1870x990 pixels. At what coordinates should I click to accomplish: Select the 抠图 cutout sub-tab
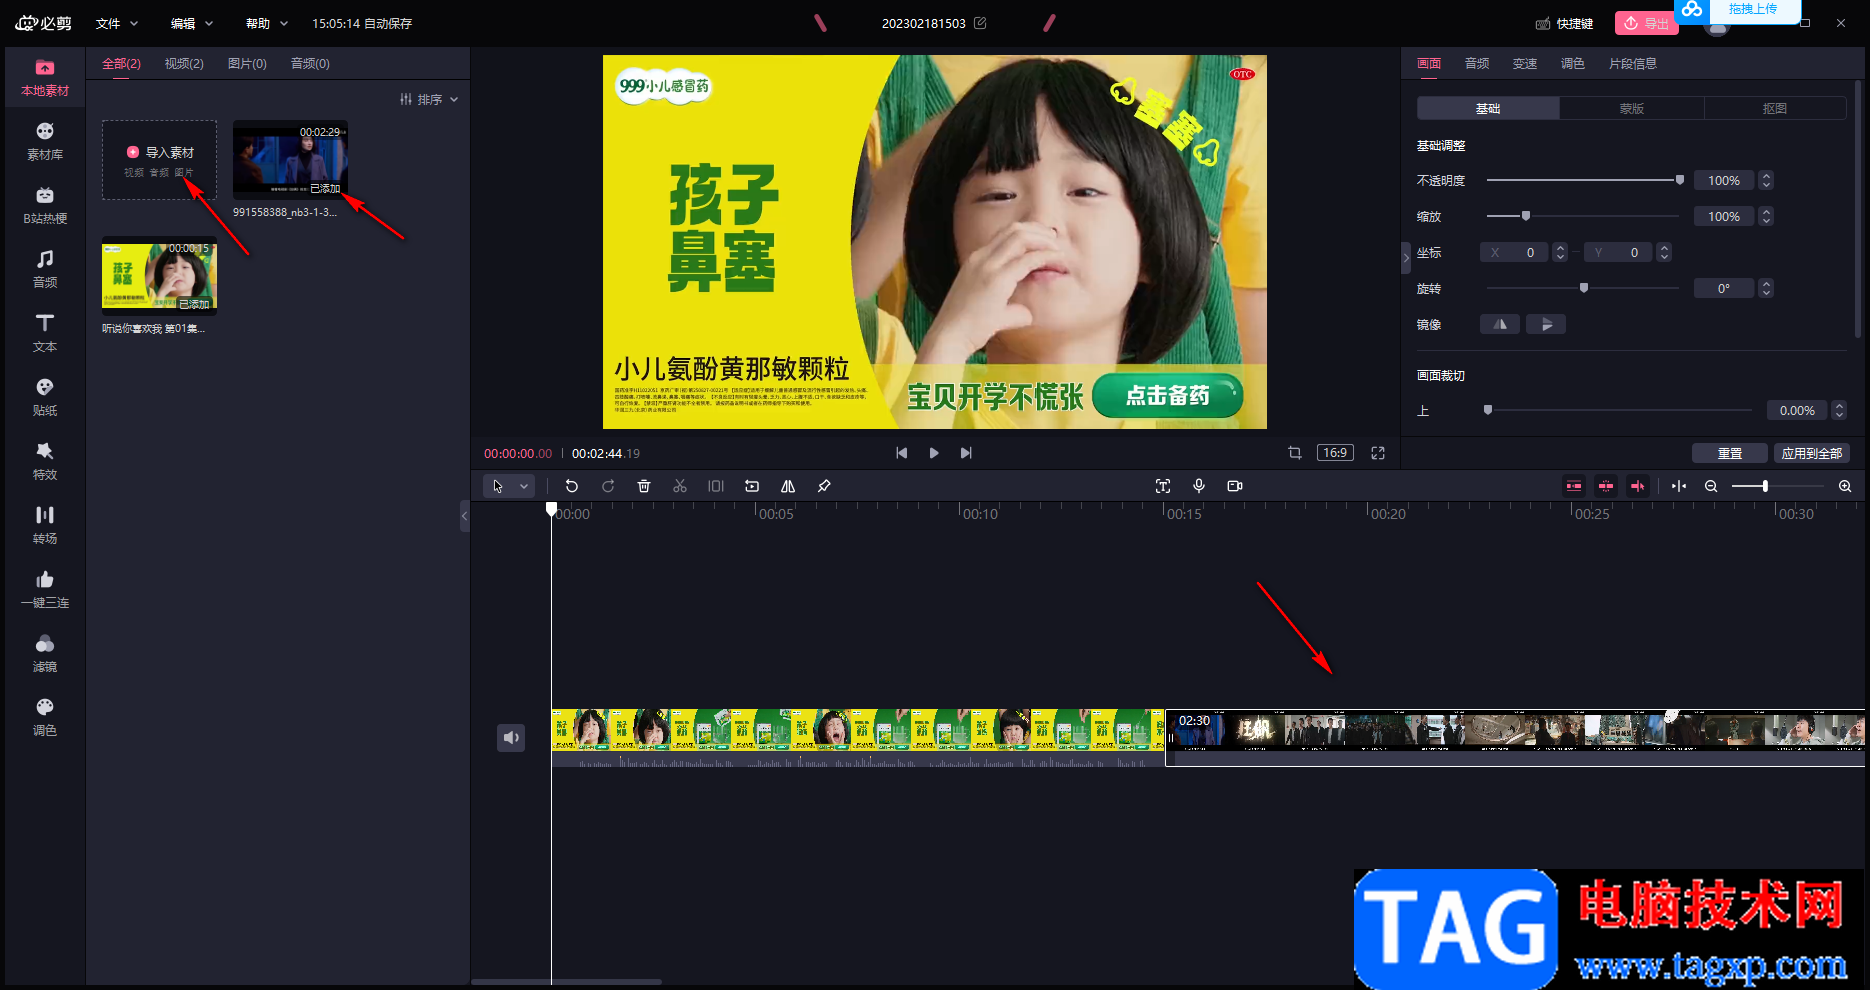(x=1775, y=108)
